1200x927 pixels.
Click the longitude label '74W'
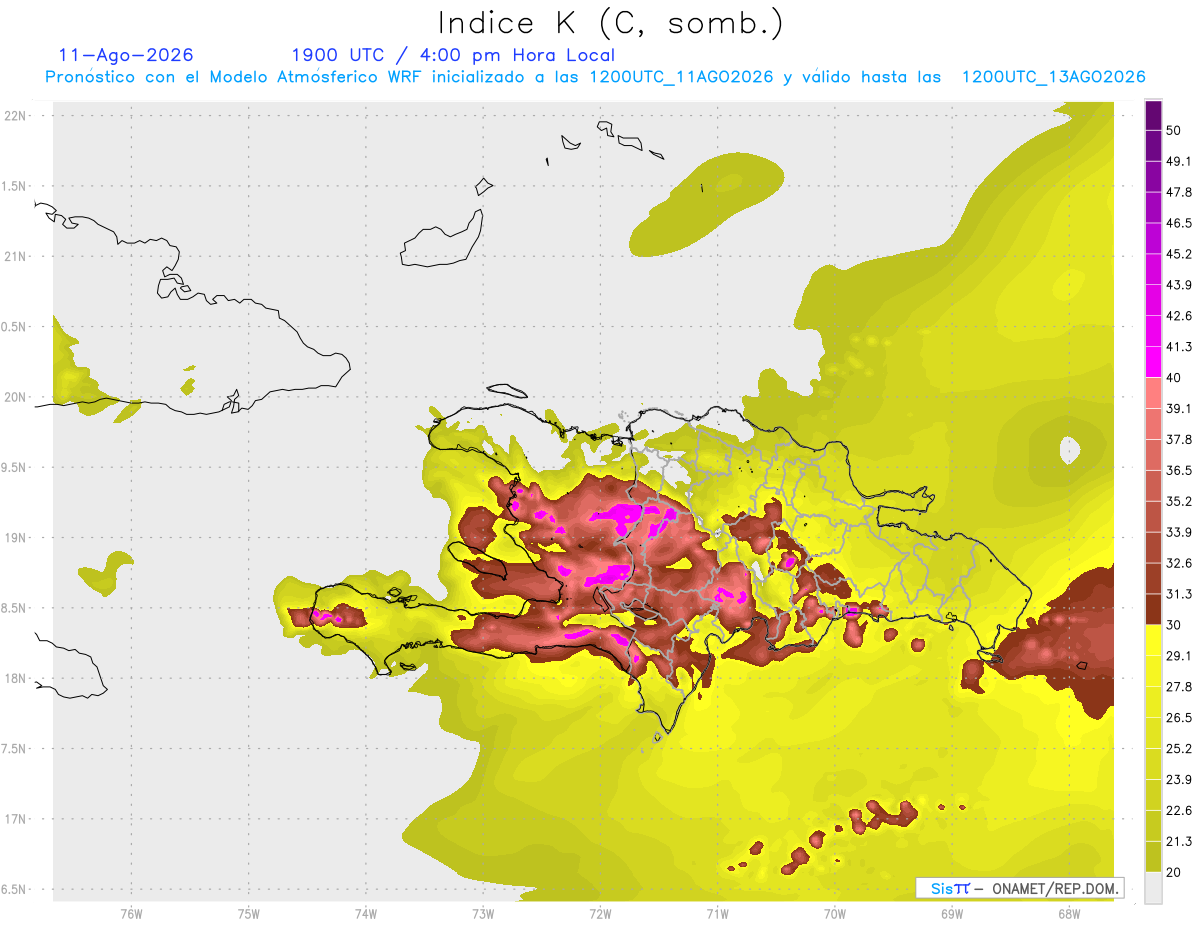point(366,914)
